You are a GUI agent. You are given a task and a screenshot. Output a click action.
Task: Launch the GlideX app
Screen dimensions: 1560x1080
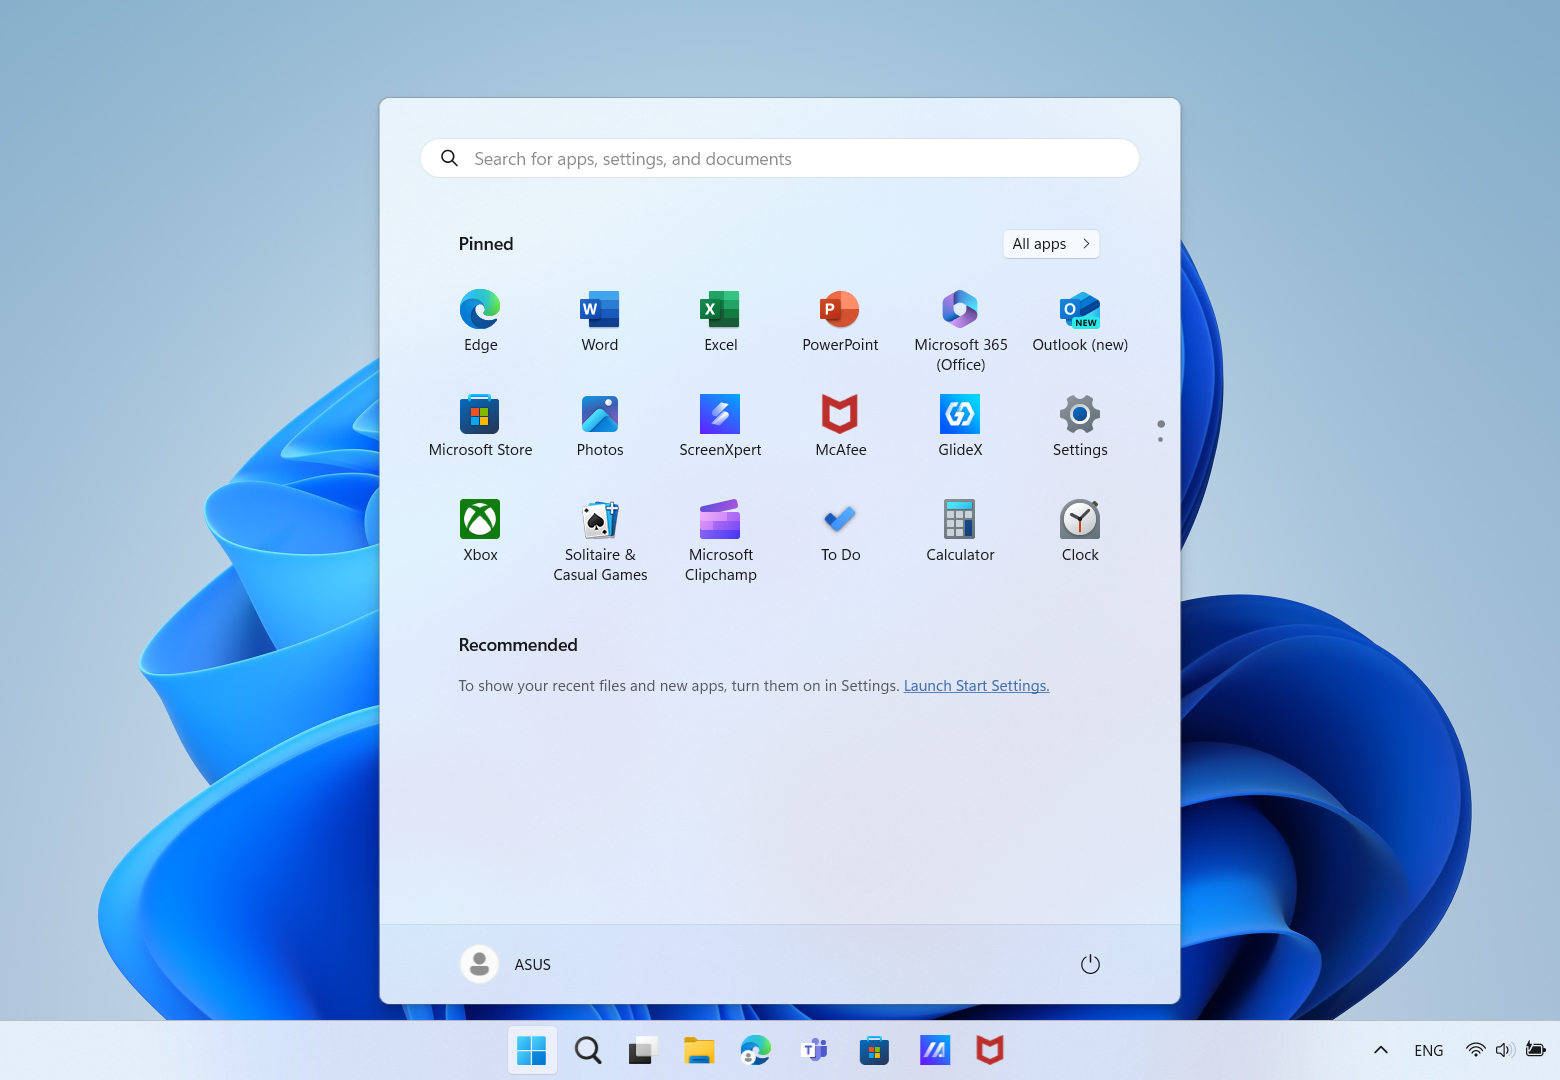pyautogui.click(x=960, y=427)
